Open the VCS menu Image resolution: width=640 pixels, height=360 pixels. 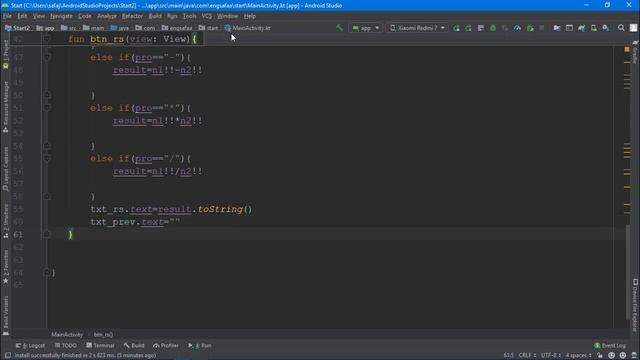[207, 16]
